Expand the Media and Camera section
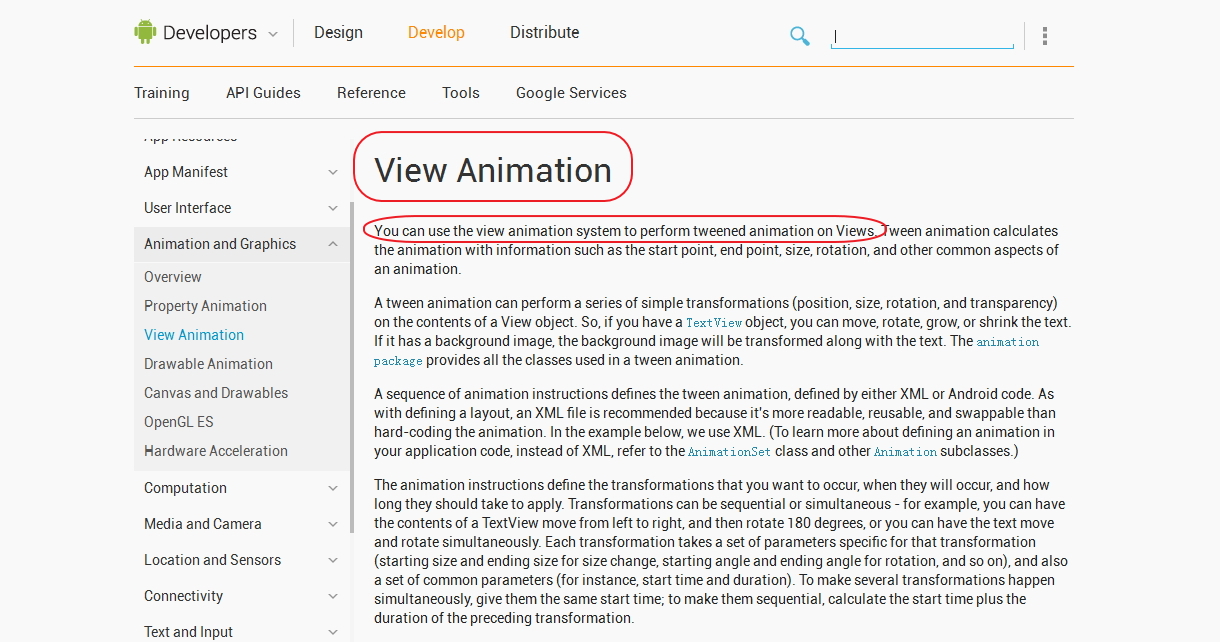The width and height of the screenshot is (1220, 642). pyautogui.click(x=332, y=524)
